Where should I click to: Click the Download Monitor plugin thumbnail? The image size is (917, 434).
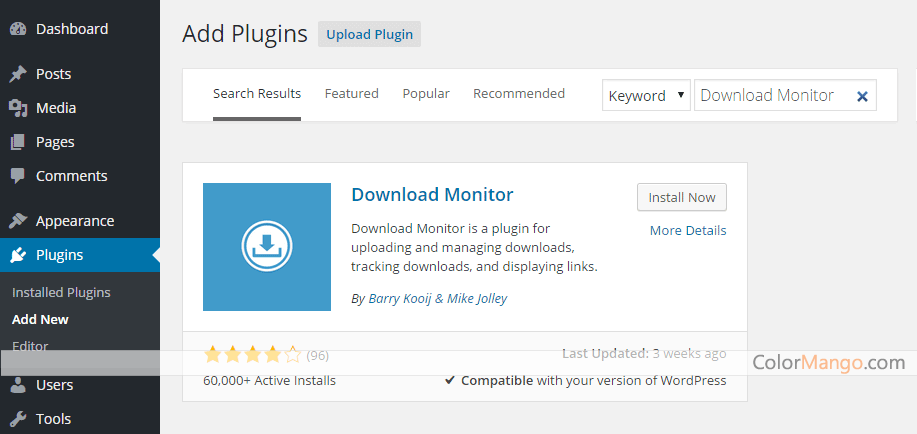coord(267,247)
